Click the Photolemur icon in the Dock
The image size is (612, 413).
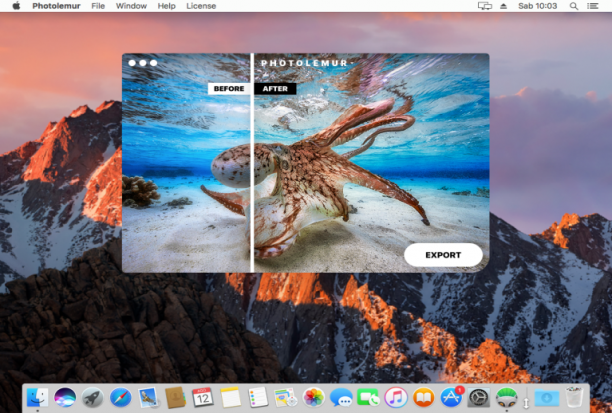point(507,398)
